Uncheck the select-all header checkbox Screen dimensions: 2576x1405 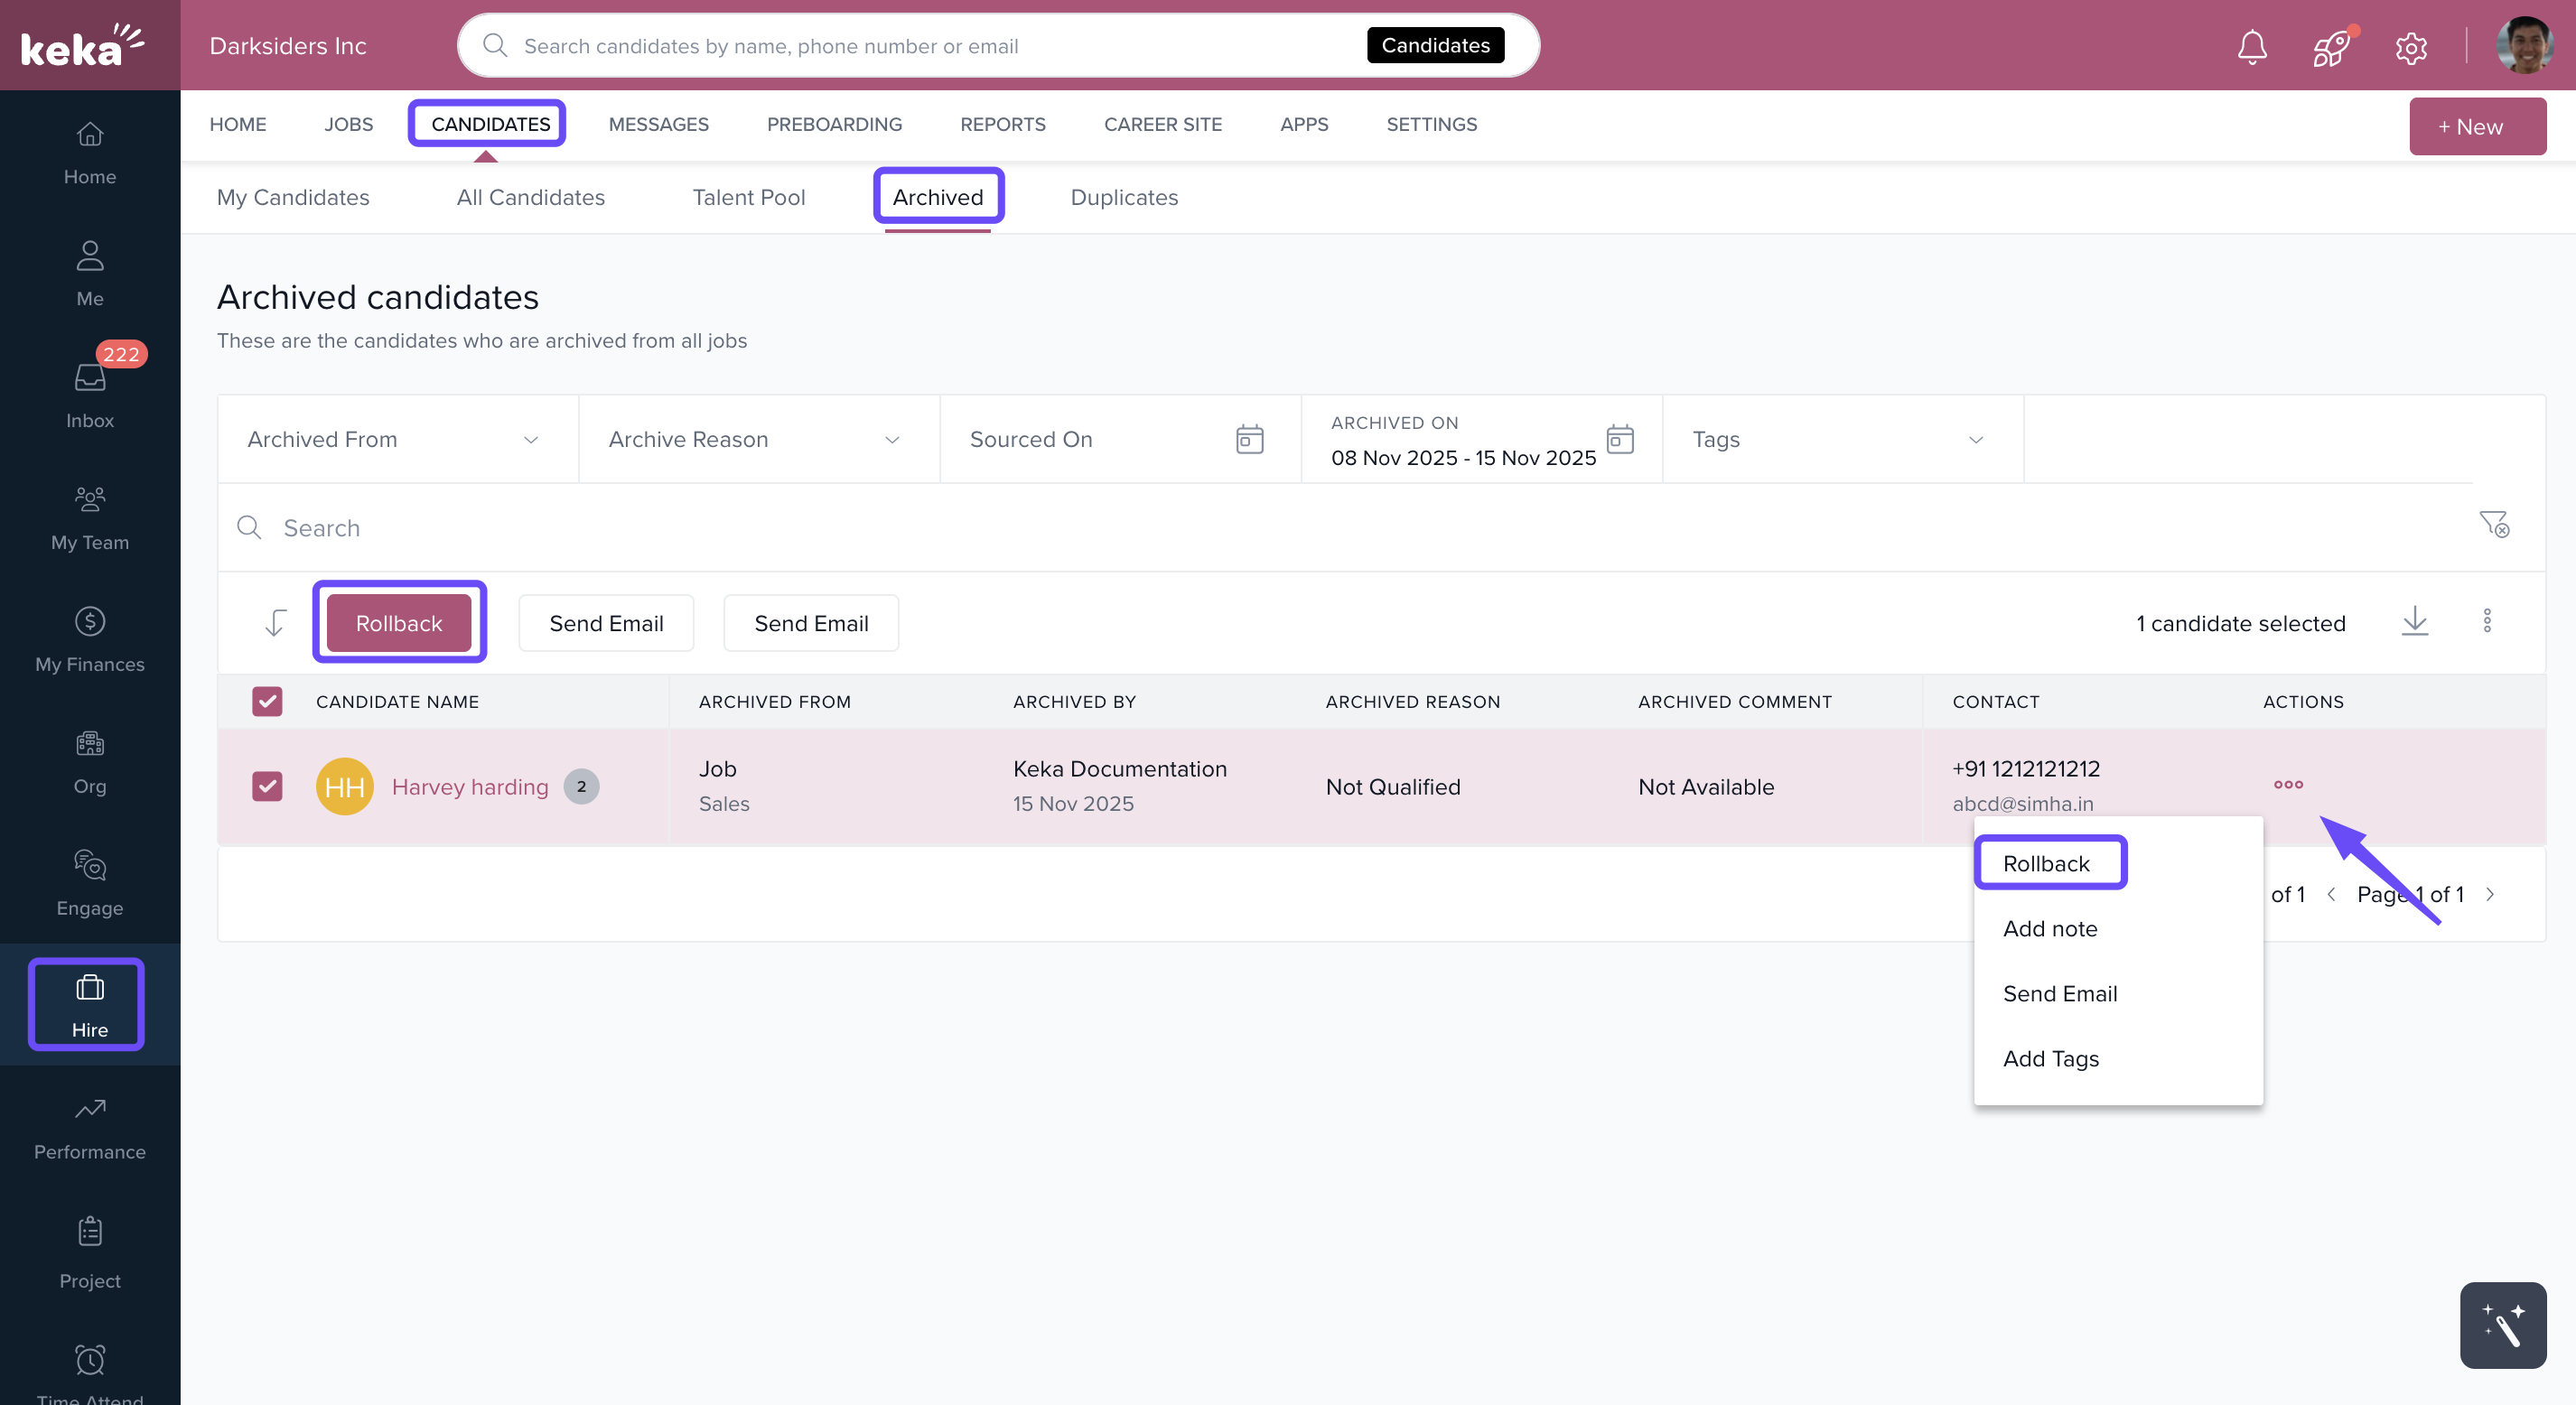click(267, 701)
